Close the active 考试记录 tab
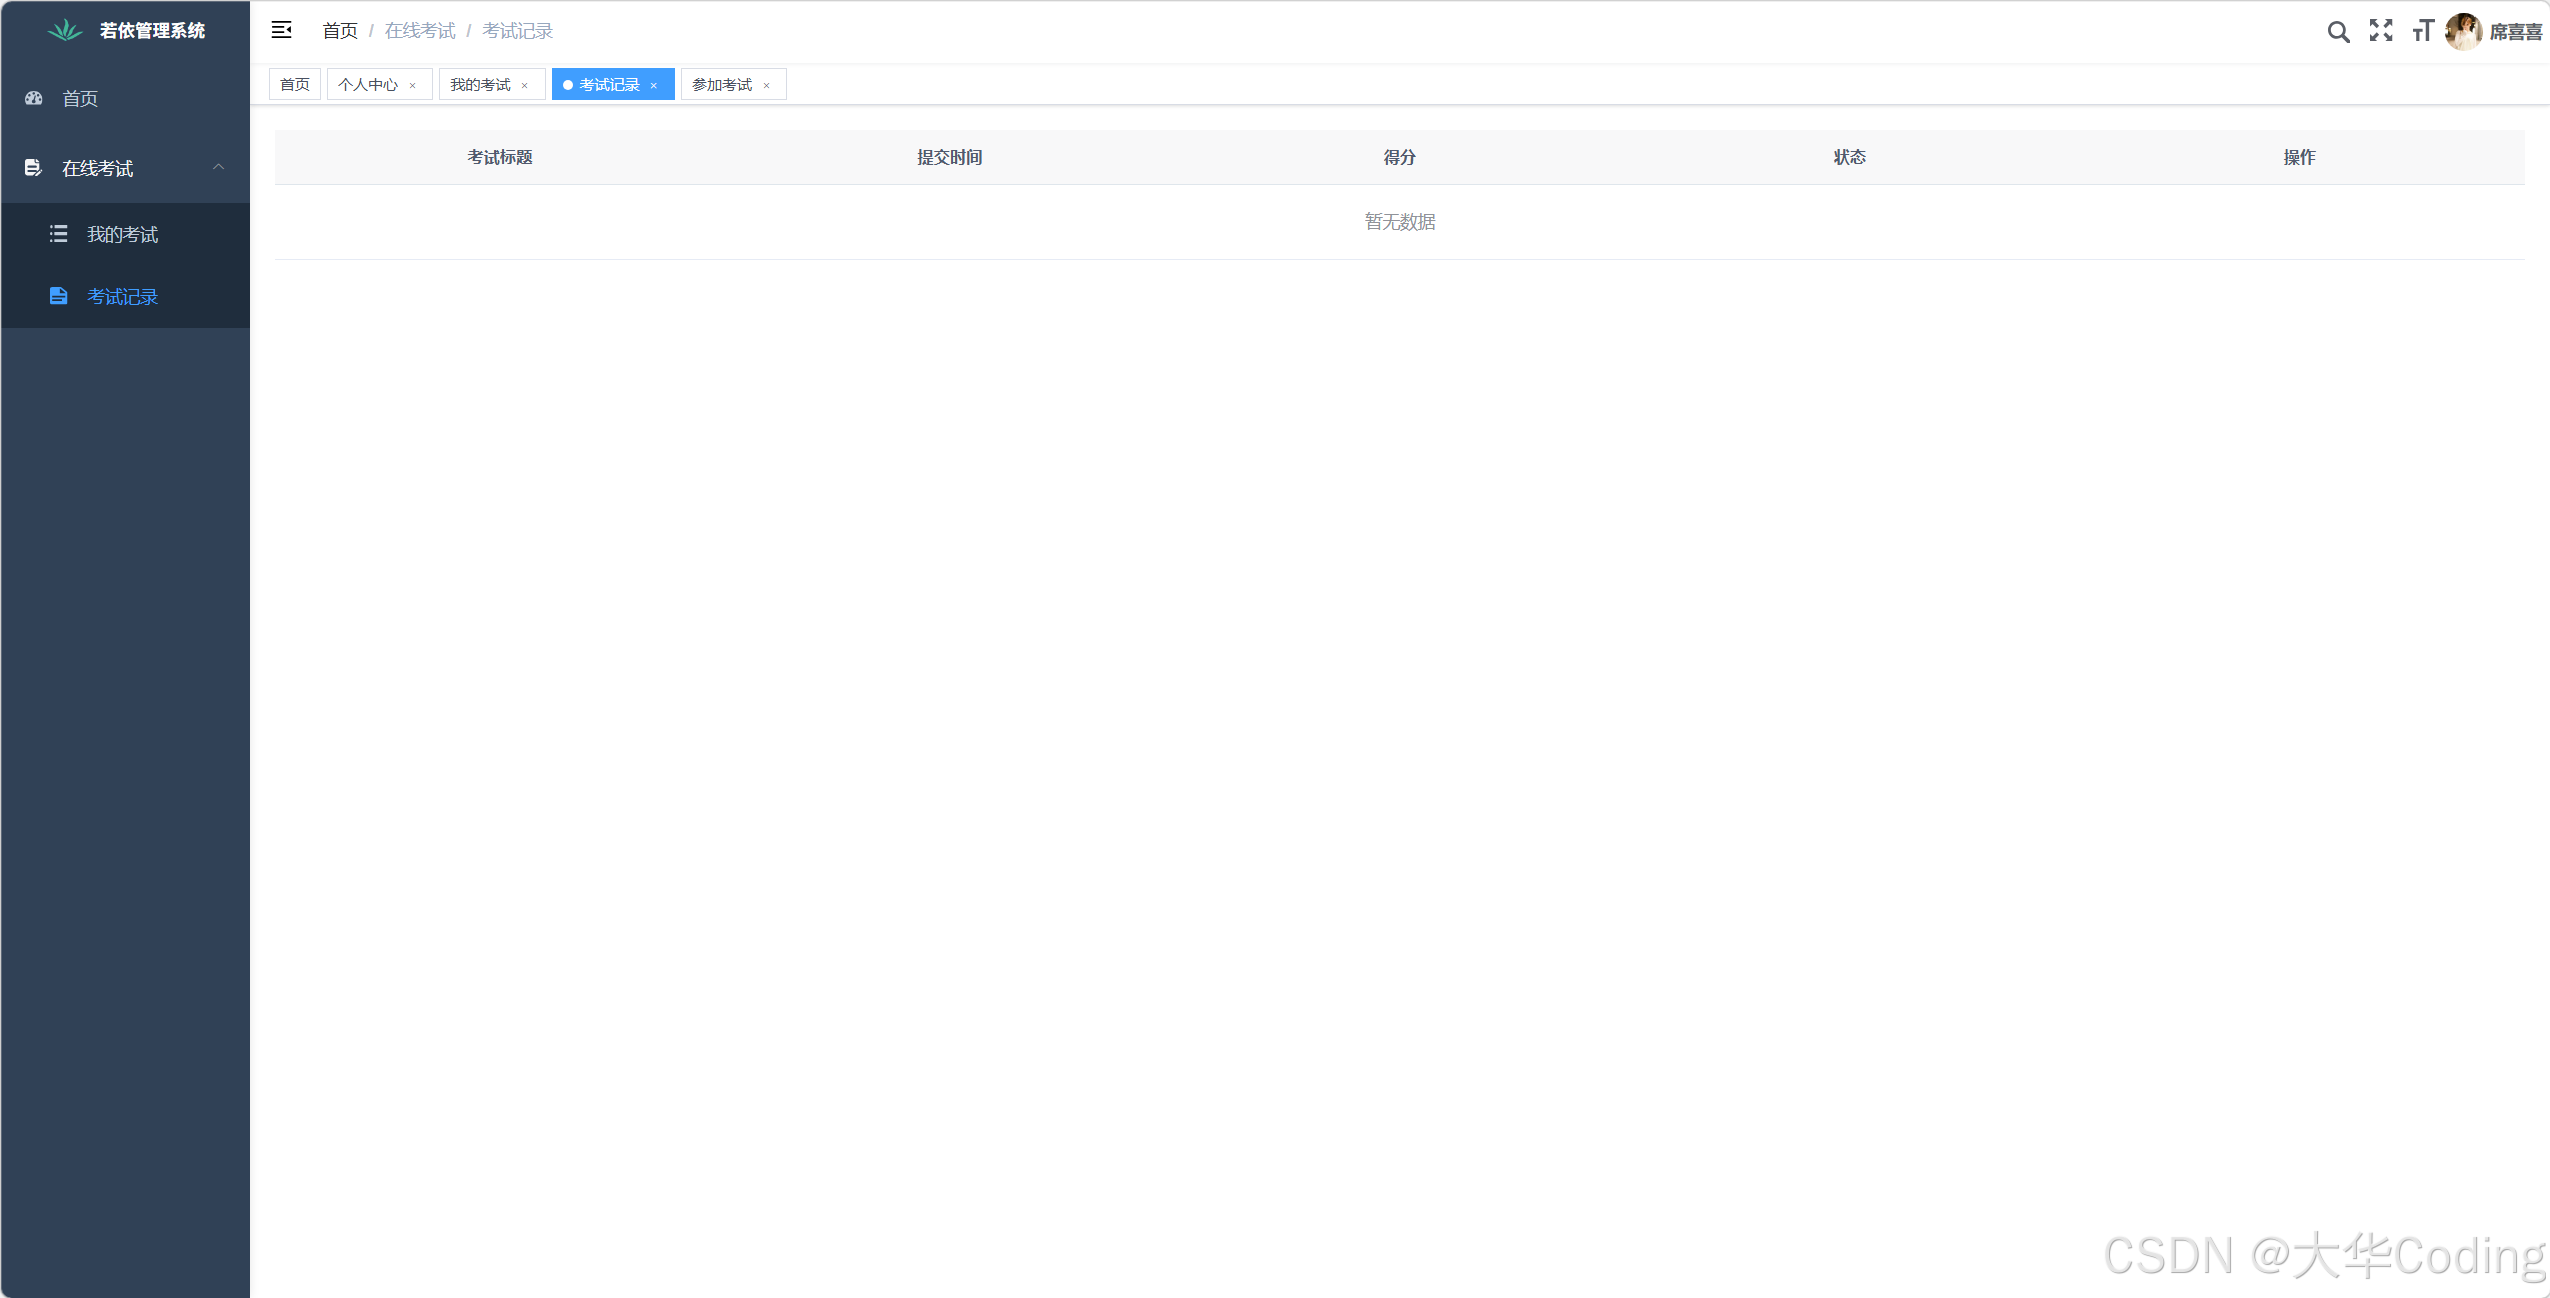2550x1298 pixels. point(653,86)
